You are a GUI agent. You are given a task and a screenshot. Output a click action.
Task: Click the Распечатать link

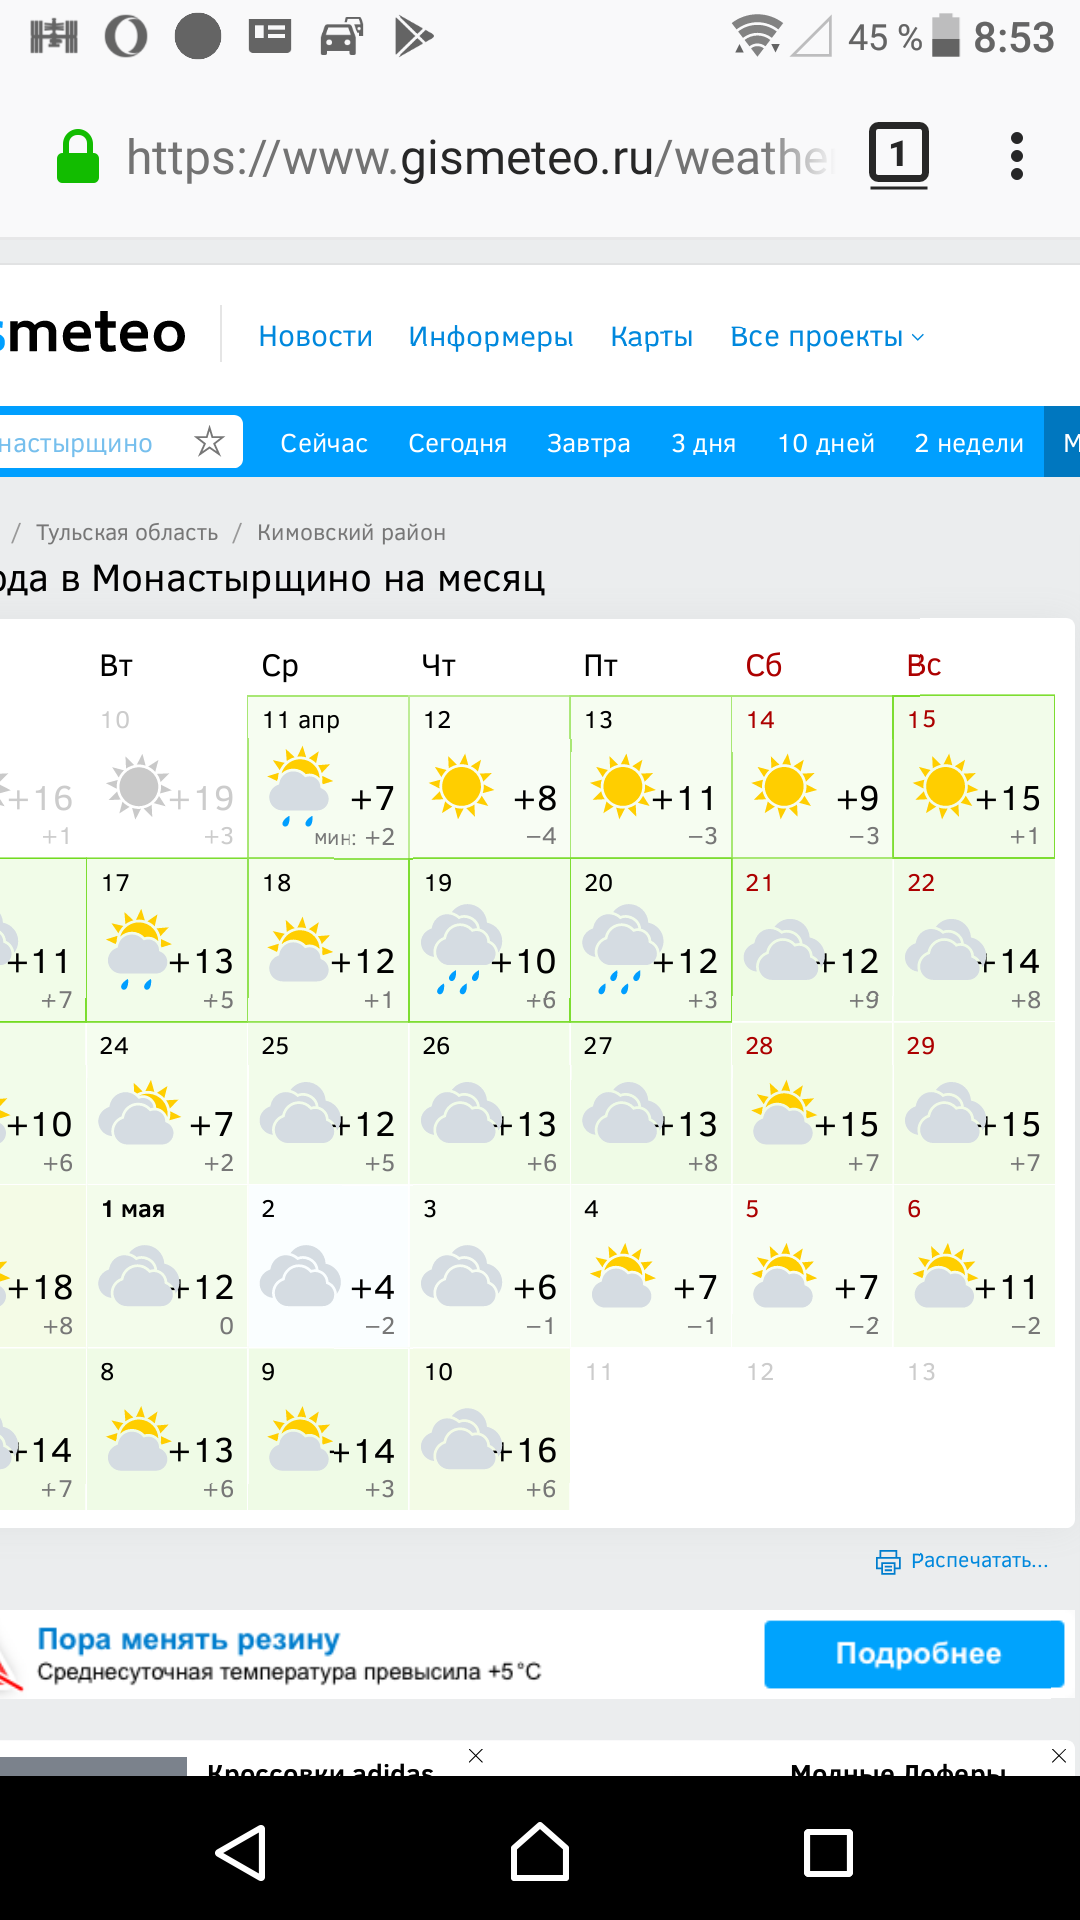pos(979,1561)
